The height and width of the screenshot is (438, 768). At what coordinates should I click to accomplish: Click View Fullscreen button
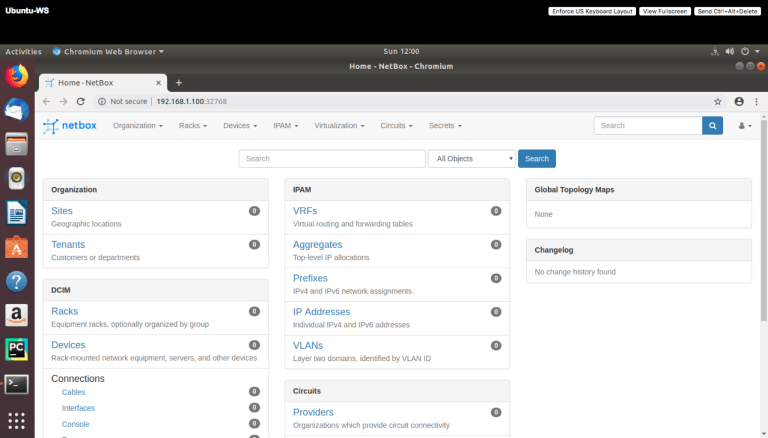click(665, 11)
